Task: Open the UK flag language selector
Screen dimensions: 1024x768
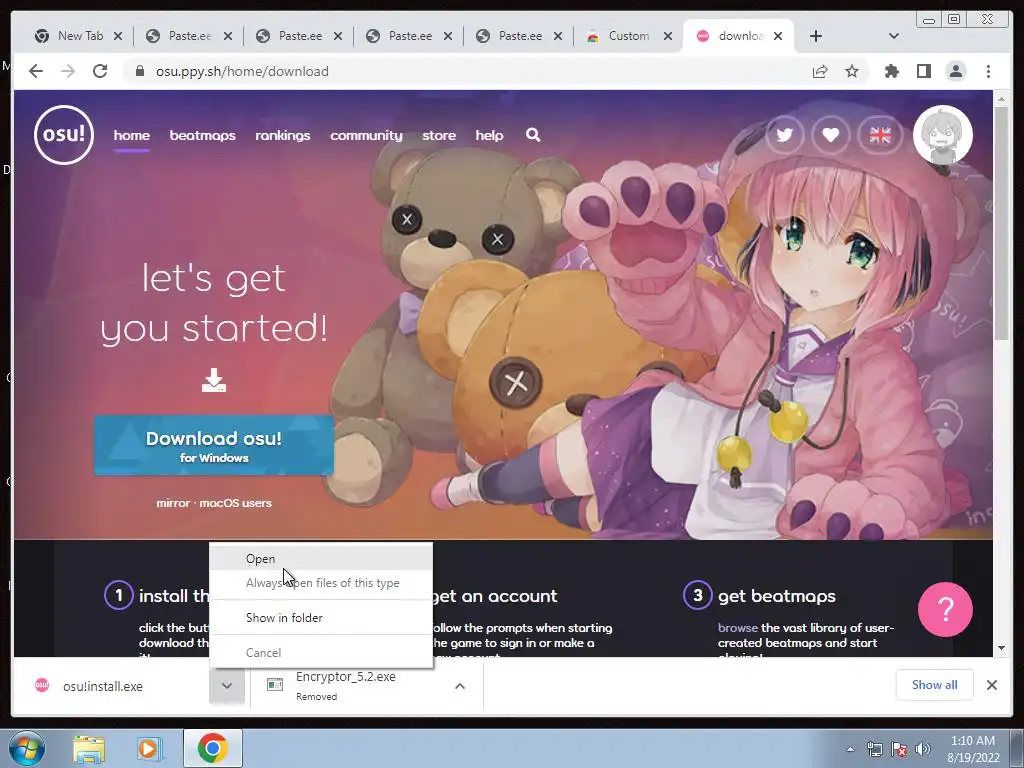Action: [x=880, y=135]
